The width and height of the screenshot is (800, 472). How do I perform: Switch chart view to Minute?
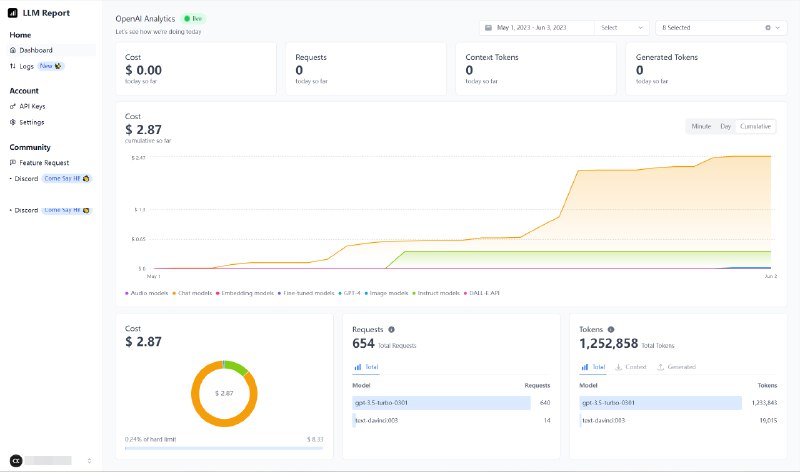pos(700,126)
